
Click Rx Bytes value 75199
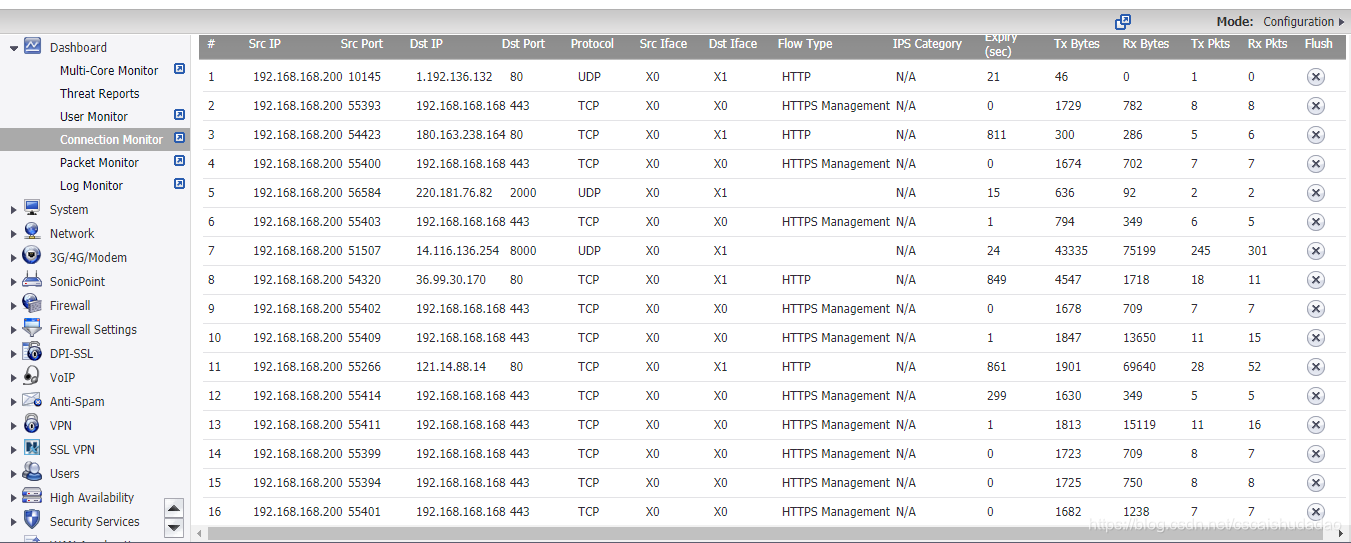[x=1139, y=251]
